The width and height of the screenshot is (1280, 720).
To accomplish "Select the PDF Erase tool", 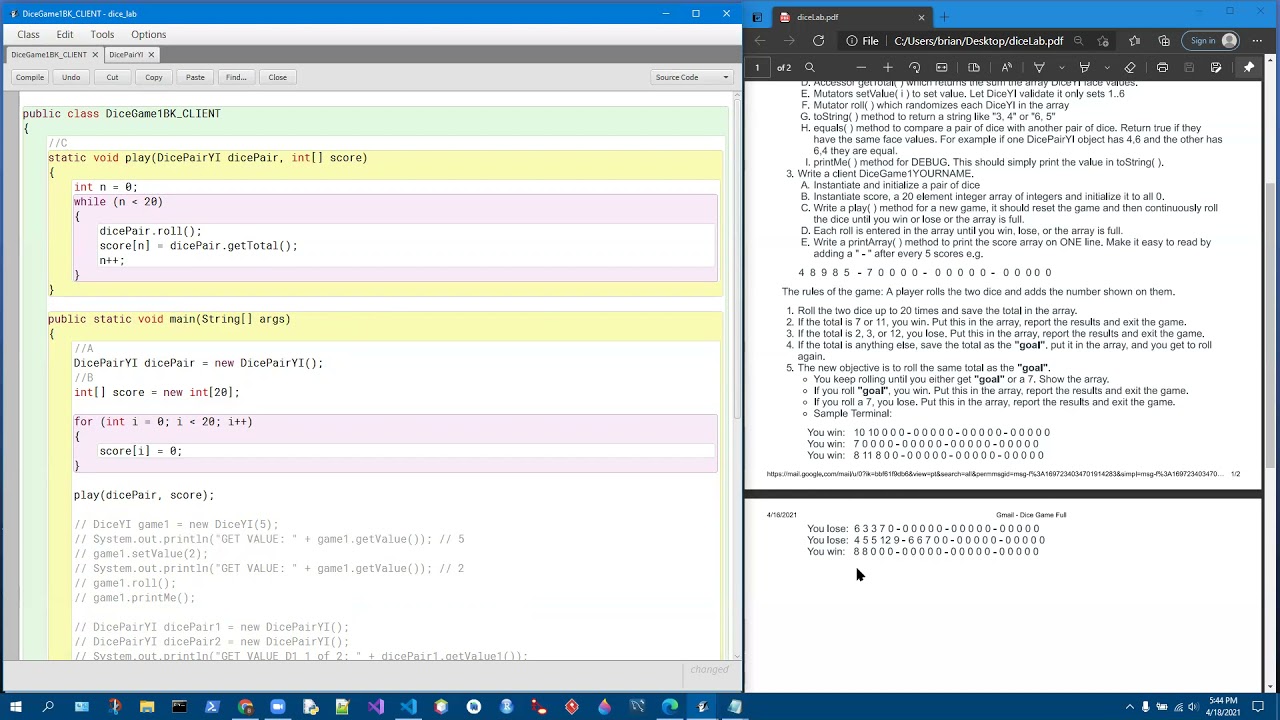I will point(1130,67).
